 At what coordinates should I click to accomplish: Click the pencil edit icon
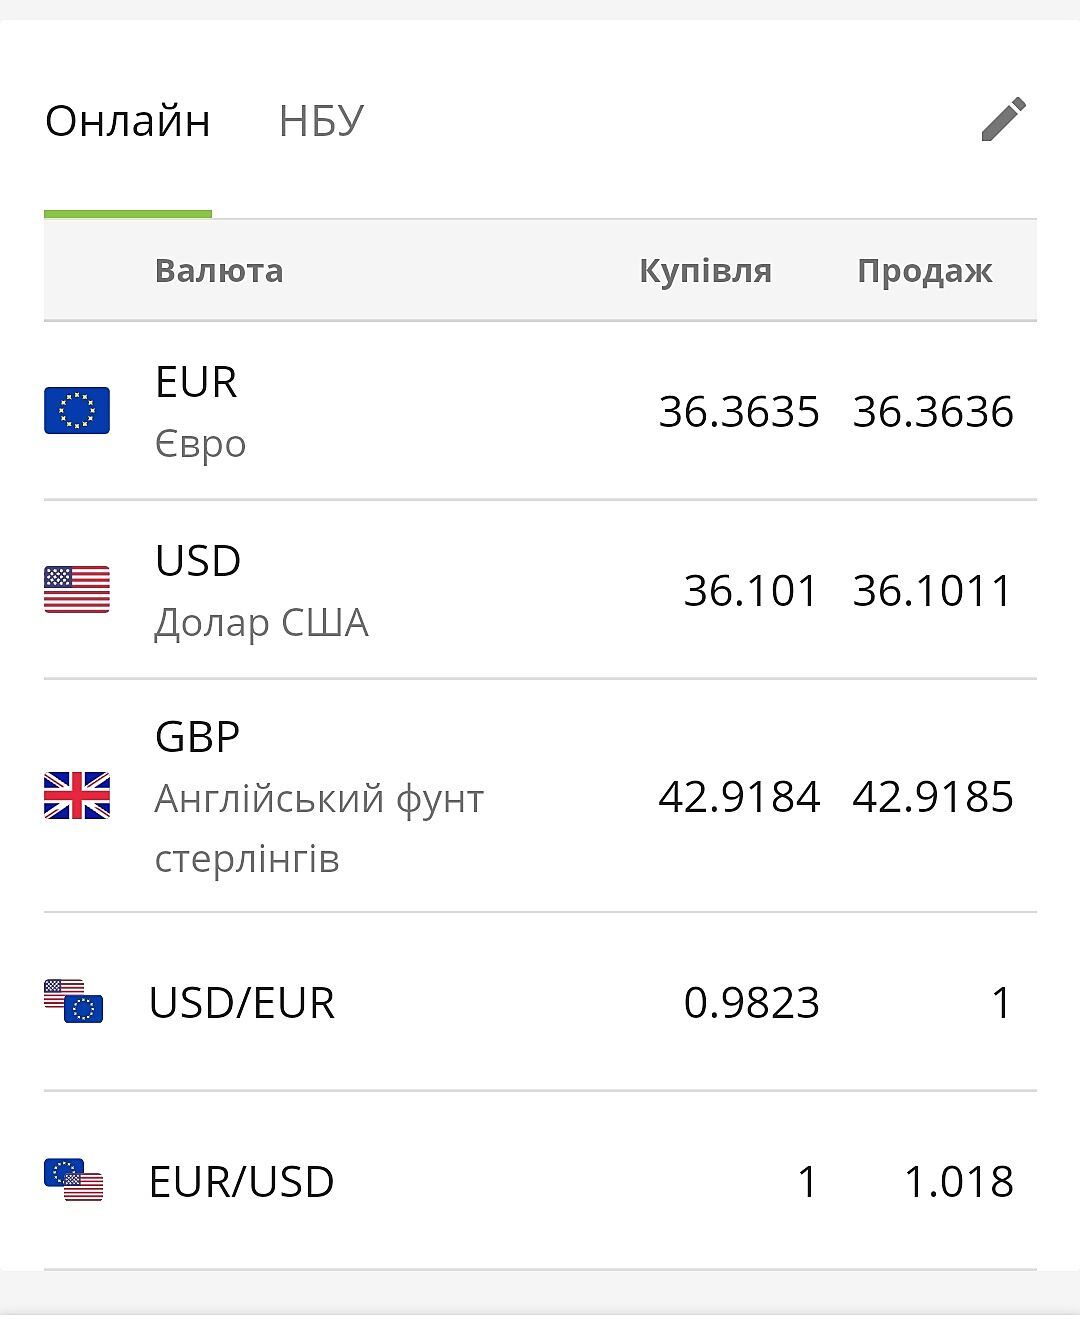click(x=1003, y=120)
